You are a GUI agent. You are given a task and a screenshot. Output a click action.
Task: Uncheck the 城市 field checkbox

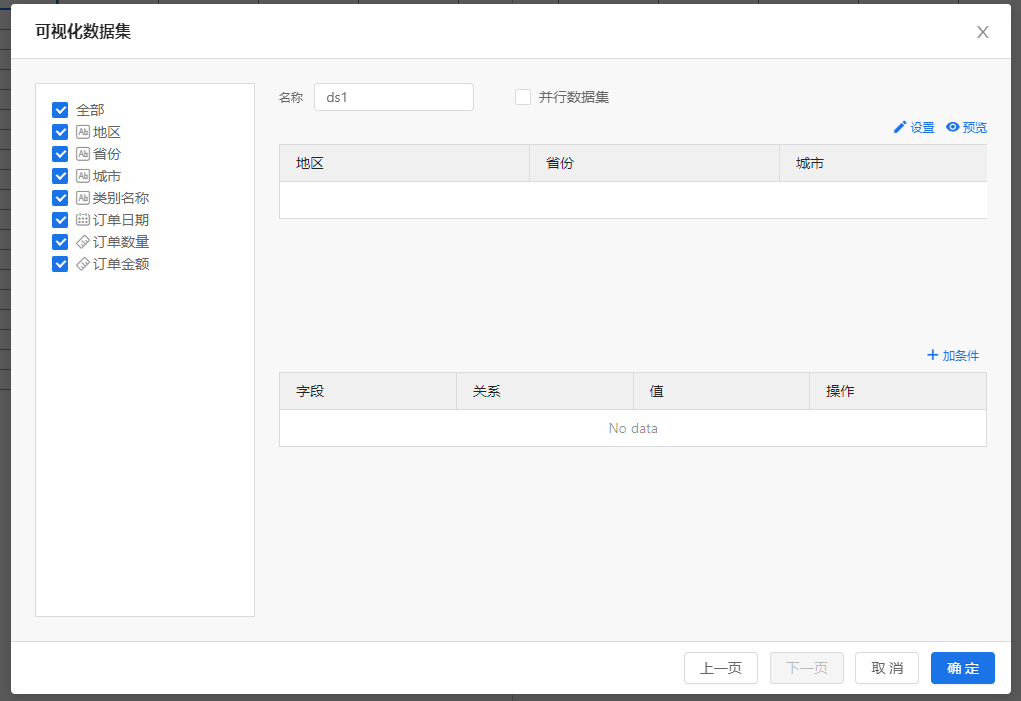60,176
